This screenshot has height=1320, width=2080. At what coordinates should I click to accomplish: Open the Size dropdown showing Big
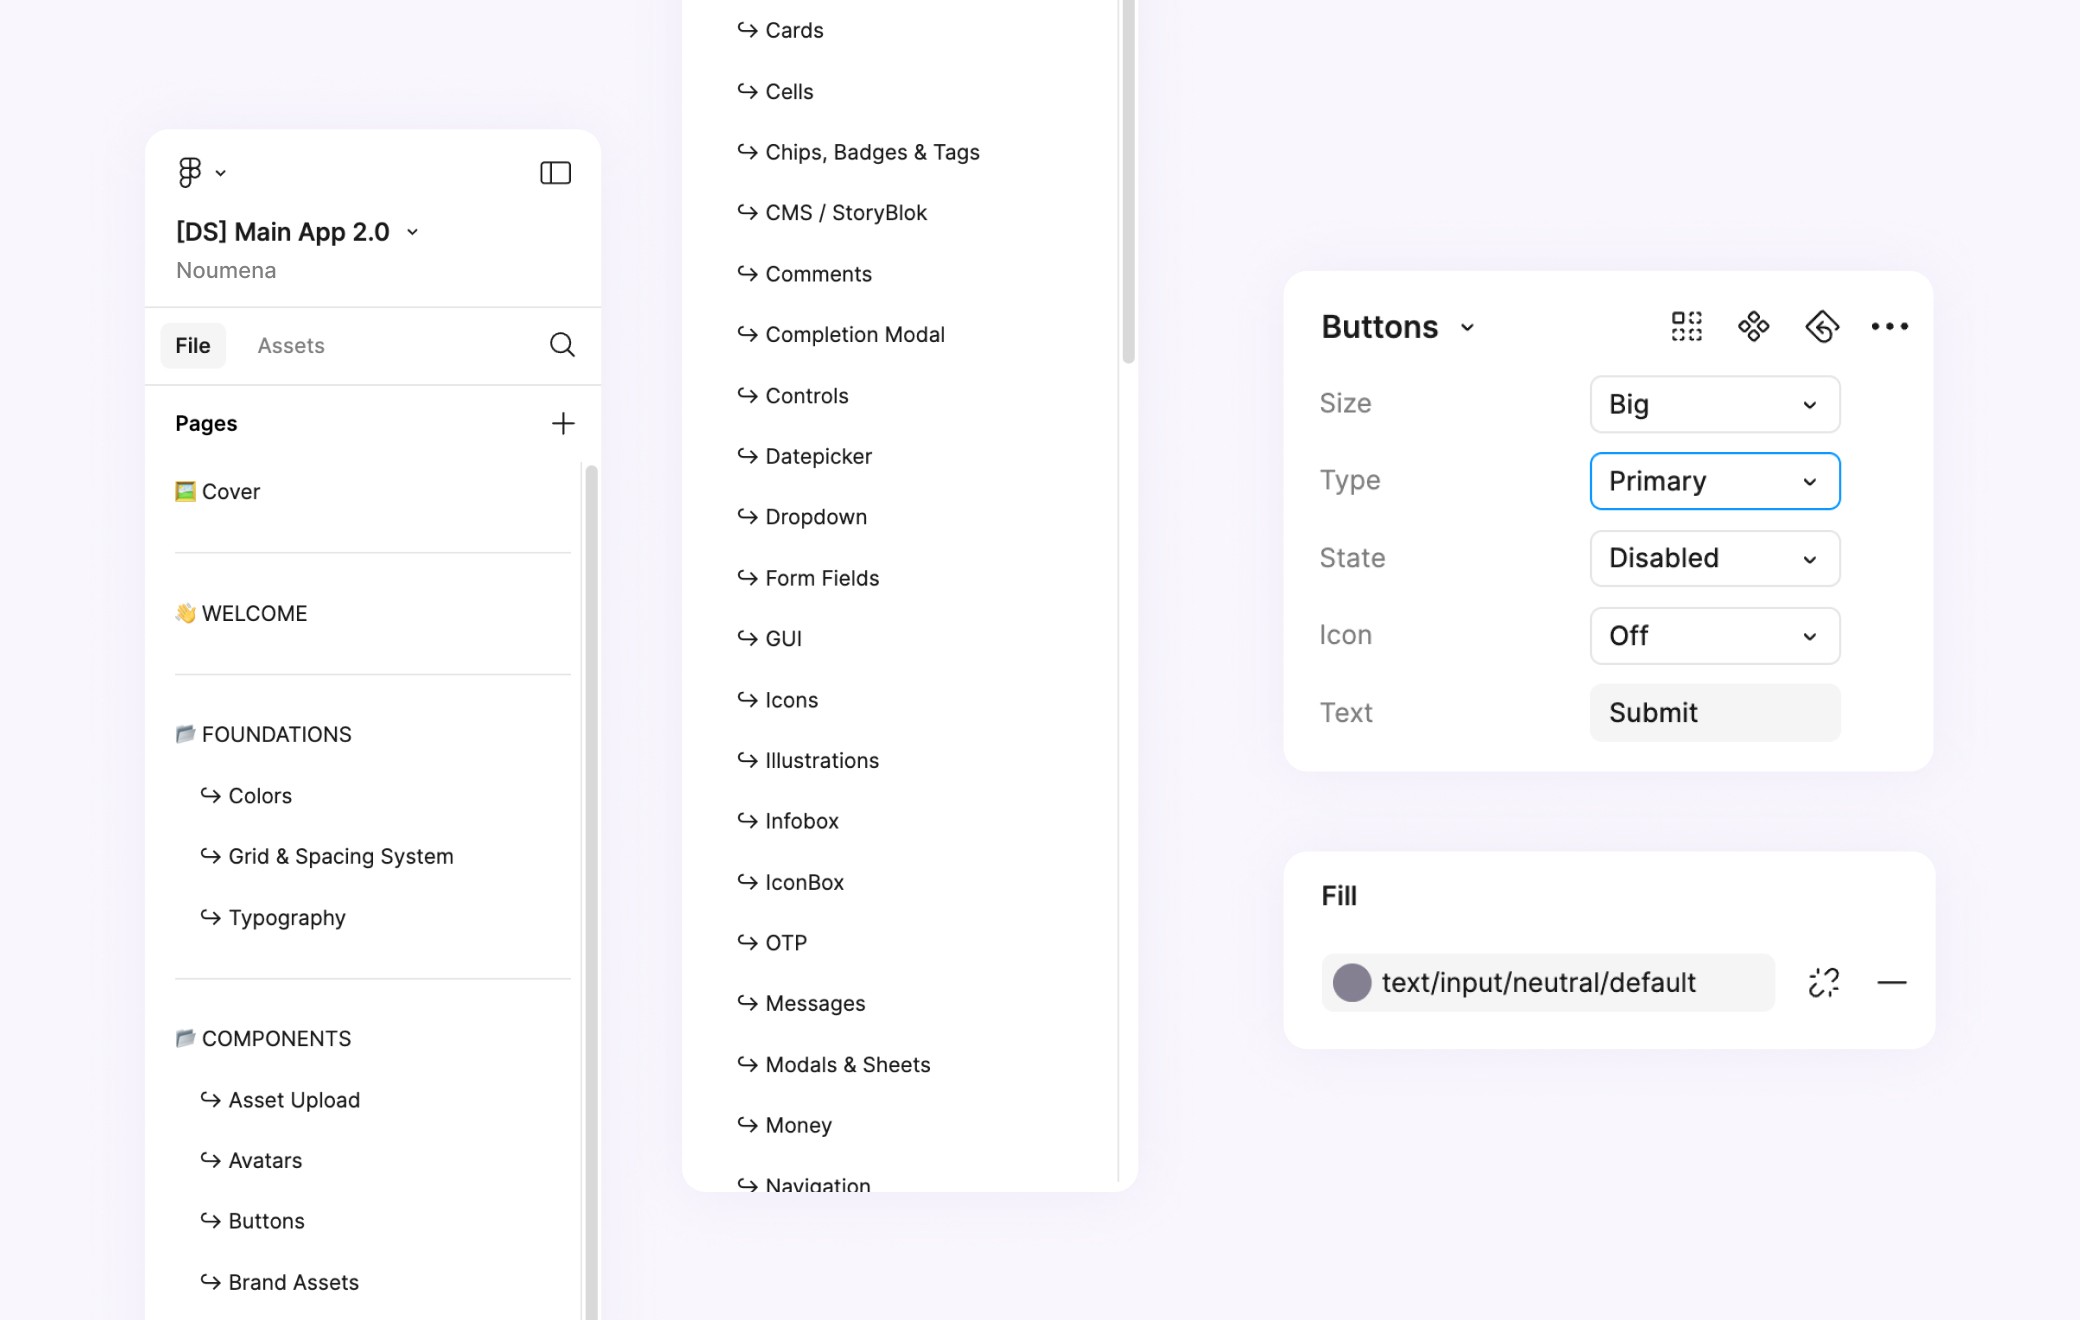[1714, 404]
